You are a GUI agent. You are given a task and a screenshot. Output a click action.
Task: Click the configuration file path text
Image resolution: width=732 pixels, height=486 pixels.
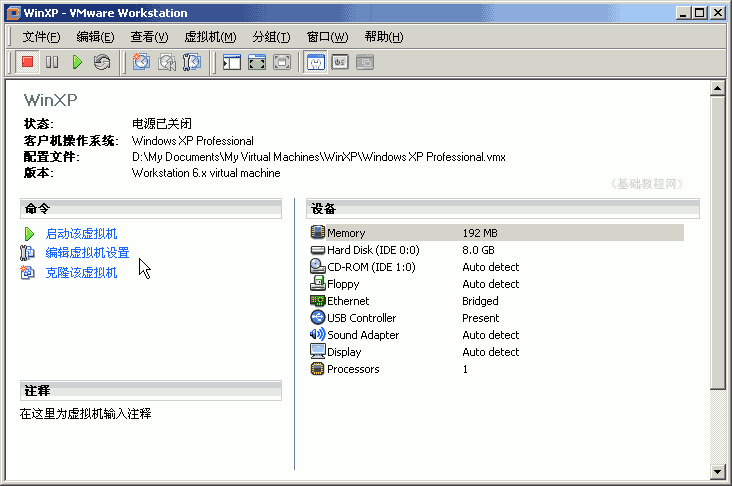(319, 157)
